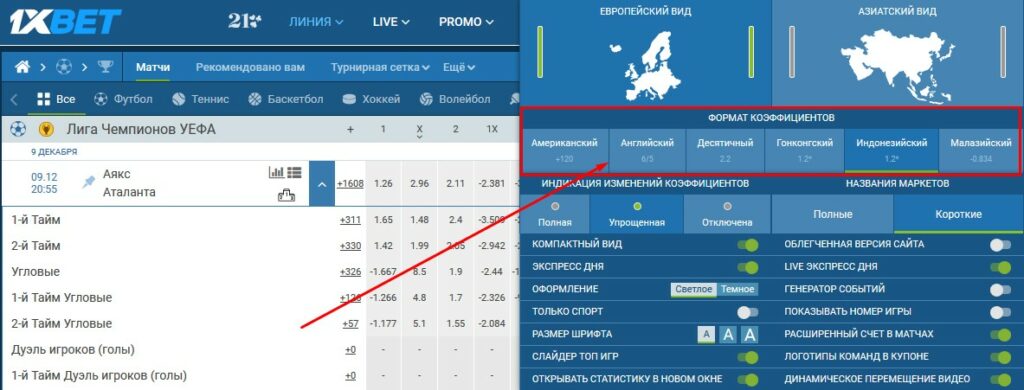Pin the Аякс – Аталанта match
Image resolution: width=1024 pixels, height=390 pixels.
tap(88, 182)
